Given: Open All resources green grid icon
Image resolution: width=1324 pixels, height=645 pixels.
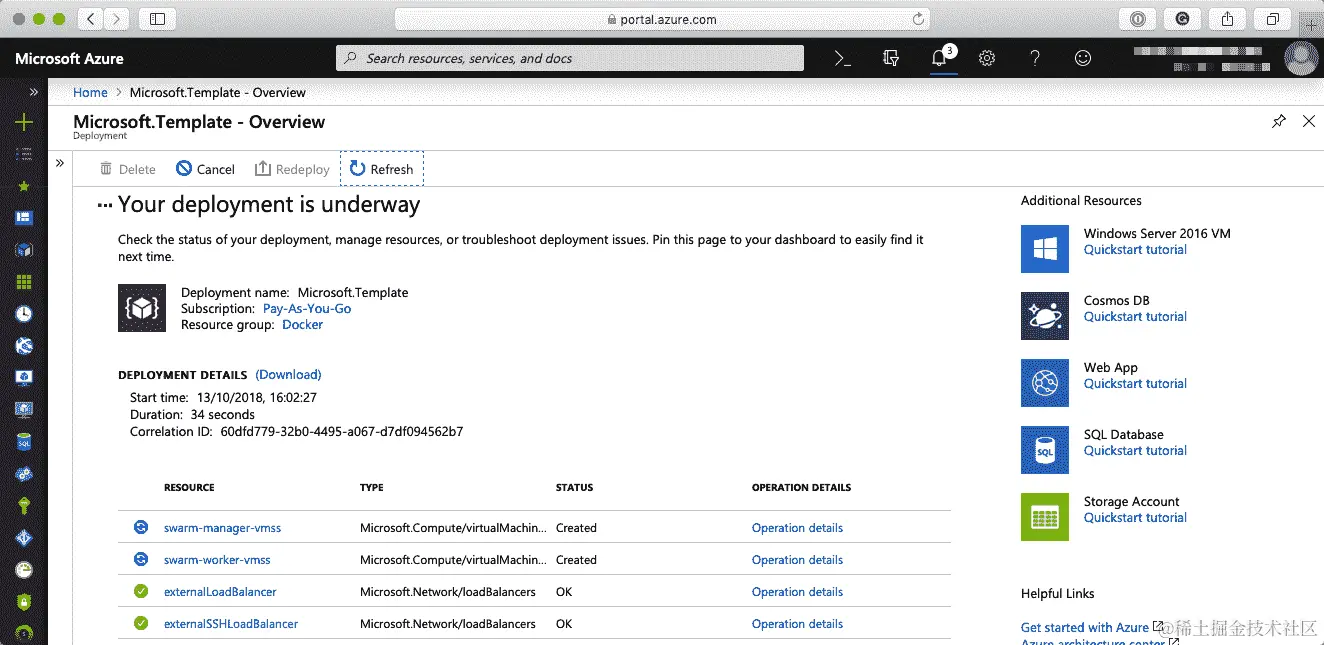Looking at the screenshot, I should [x=24, y=282].
